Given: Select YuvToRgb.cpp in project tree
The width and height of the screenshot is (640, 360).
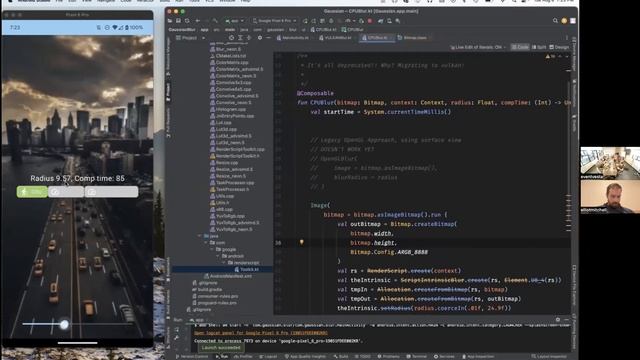Looking at the screenshot, I should [227, 216].
